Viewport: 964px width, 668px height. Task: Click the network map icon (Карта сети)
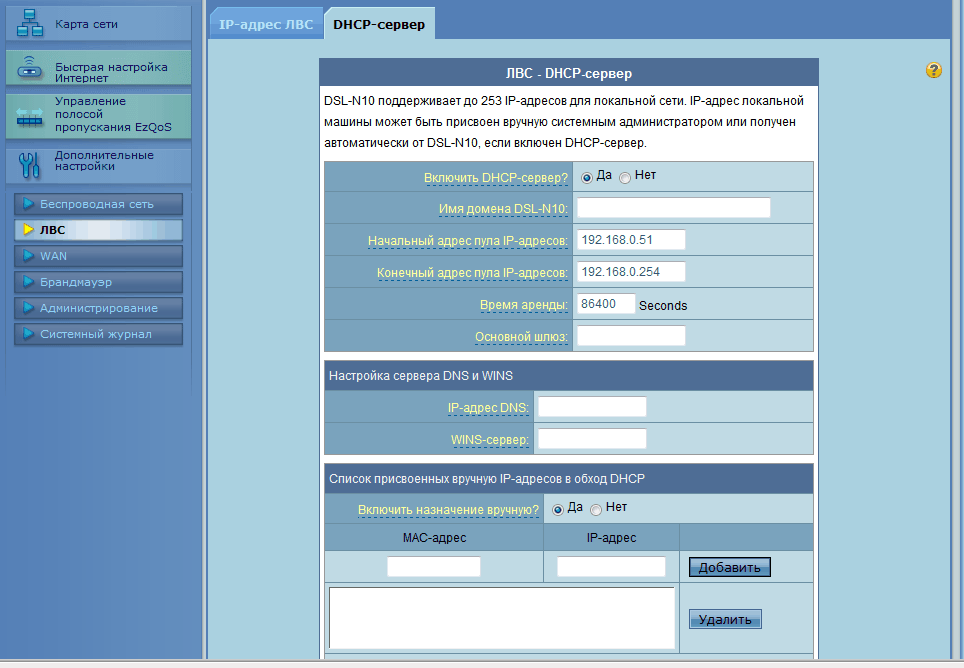(x=31, y=23)
